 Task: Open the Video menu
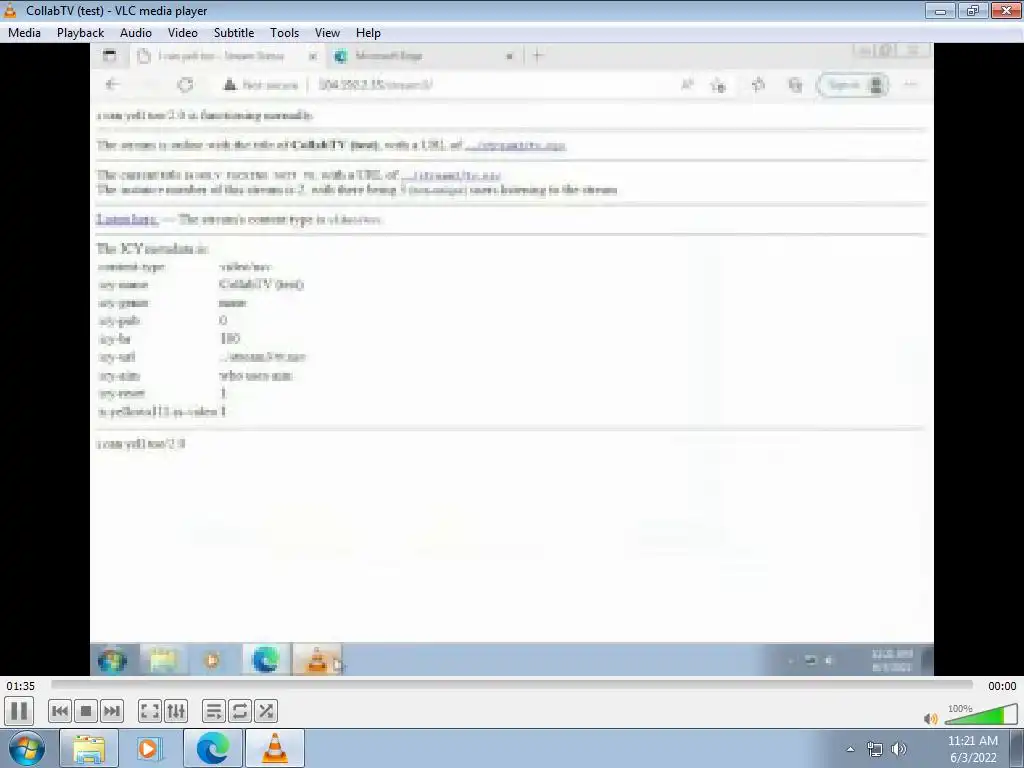click(x=182, y=33)
